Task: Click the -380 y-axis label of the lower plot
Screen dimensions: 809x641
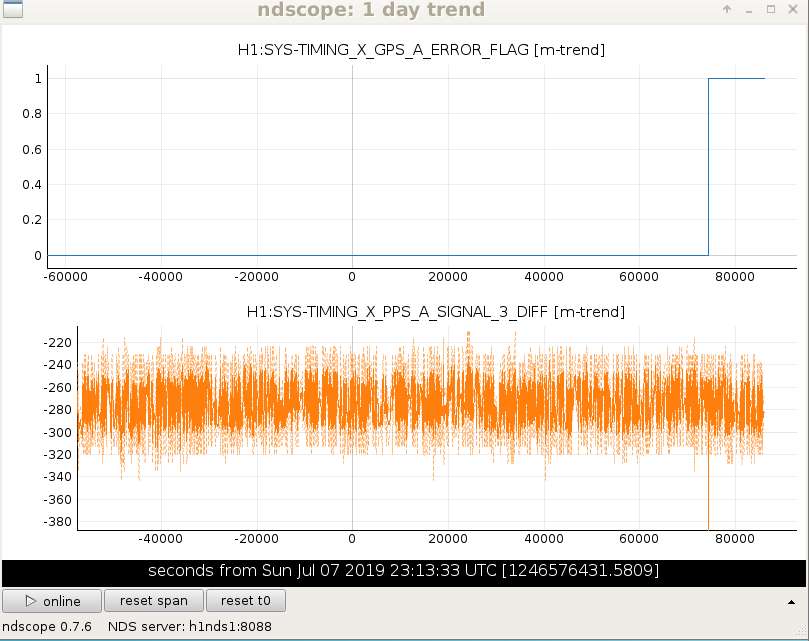Action: pos(57,522)
